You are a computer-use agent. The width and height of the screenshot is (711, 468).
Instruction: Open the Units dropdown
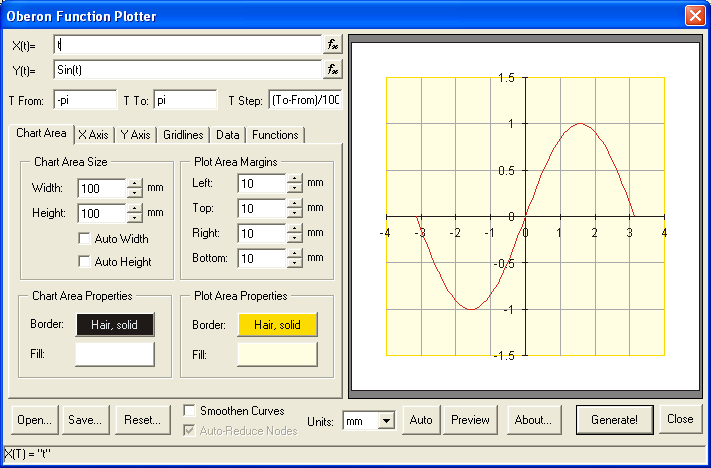[386, 421]
